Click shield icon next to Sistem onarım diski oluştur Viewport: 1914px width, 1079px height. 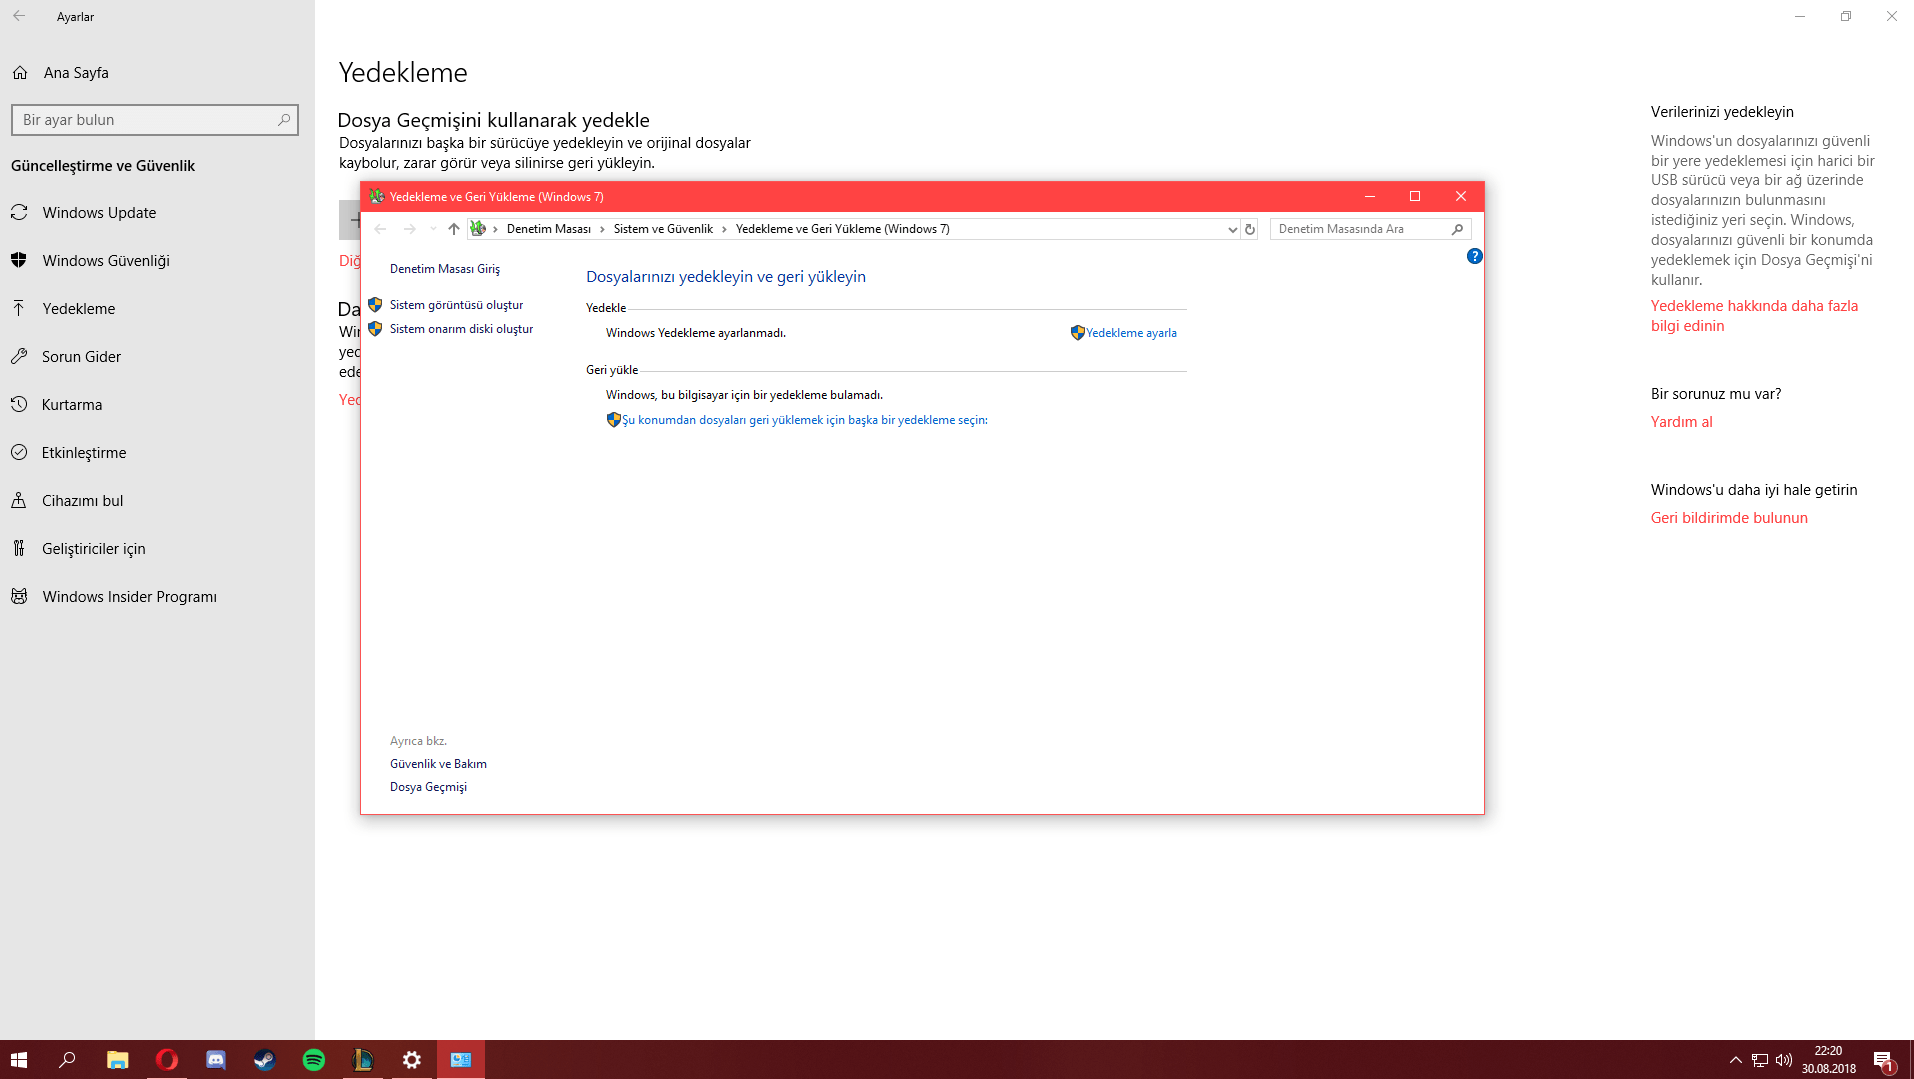pyautogui.click(x=376, y=328)
